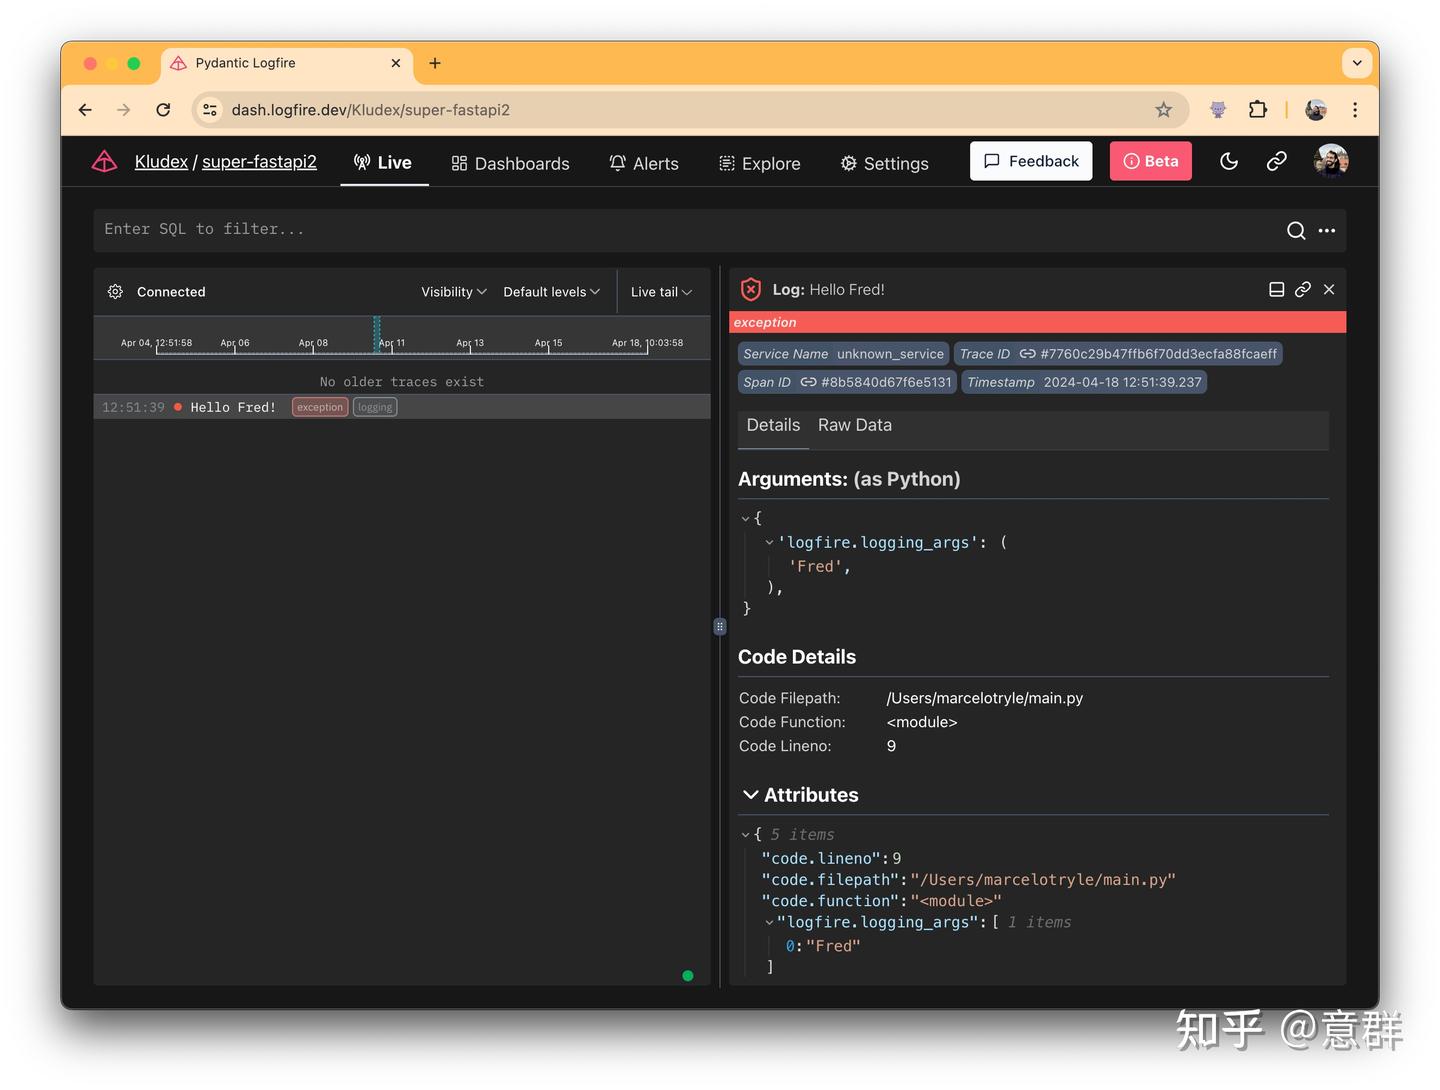Click the super-fastapi2 project link

click(259, 161)
